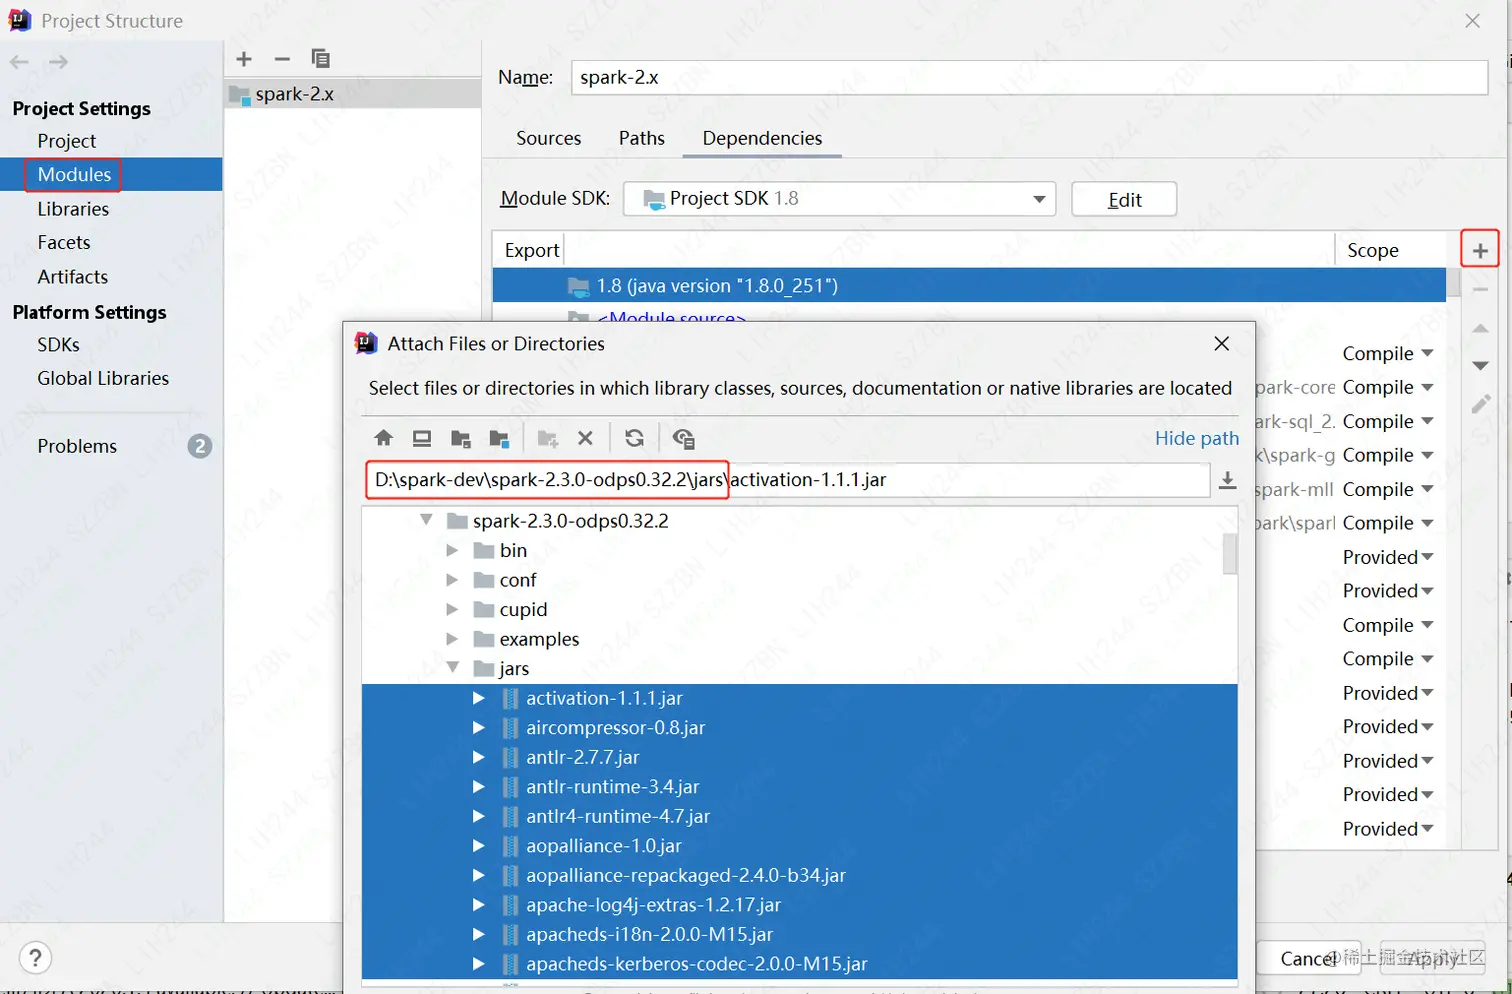Click the Apply button

pyautogui.click(x=1434, y=958)
